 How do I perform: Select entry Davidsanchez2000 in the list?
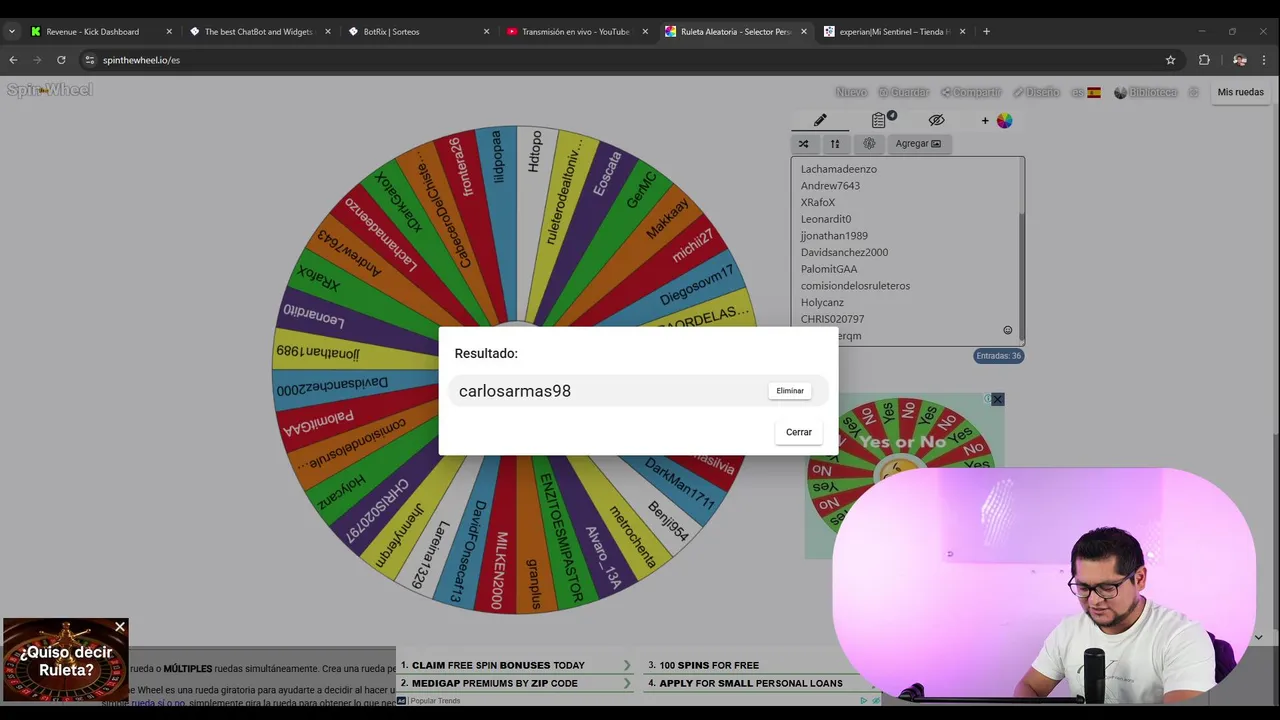coord(844,252)
